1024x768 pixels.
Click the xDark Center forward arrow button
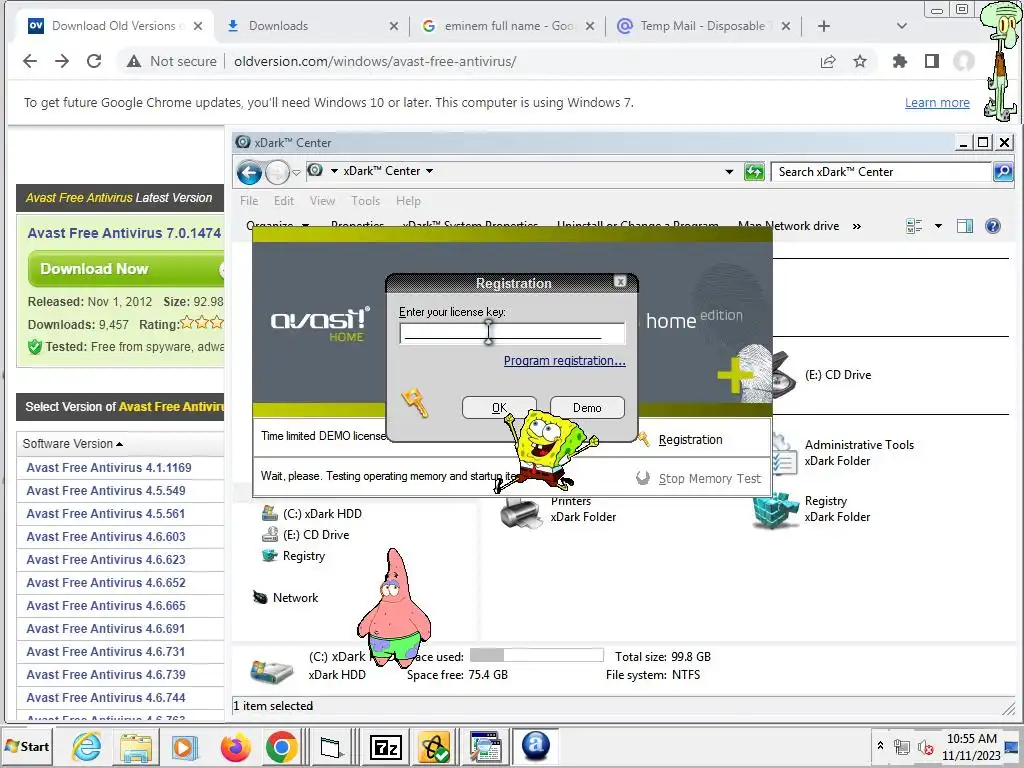point(277,172)
